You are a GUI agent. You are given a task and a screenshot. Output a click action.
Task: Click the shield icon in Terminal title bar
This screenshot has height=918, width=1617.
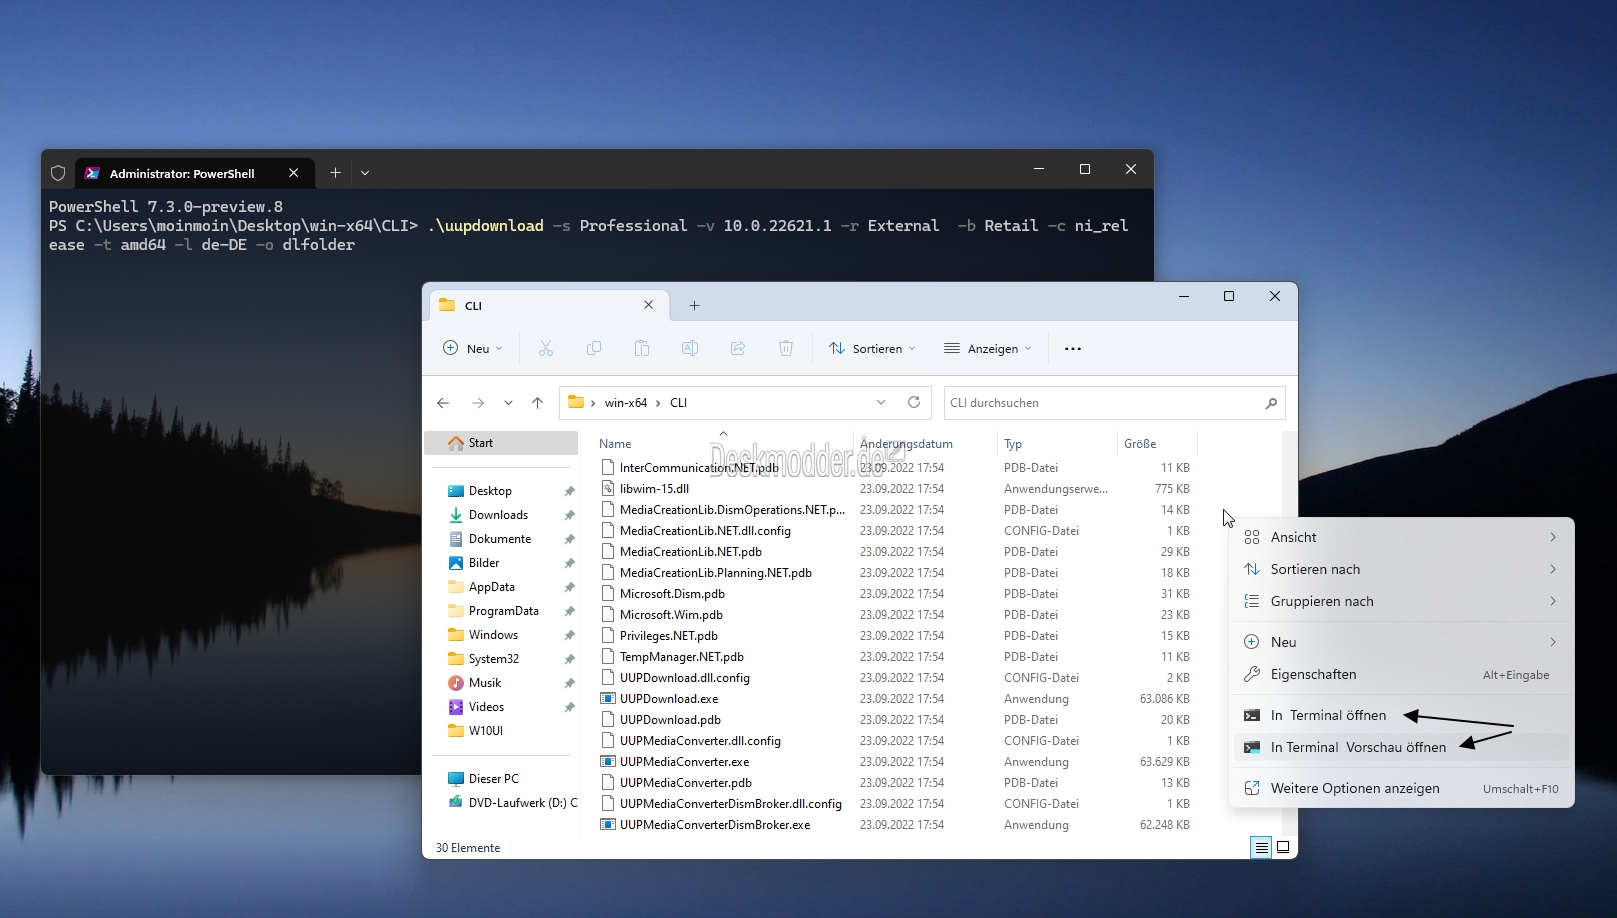58,173
